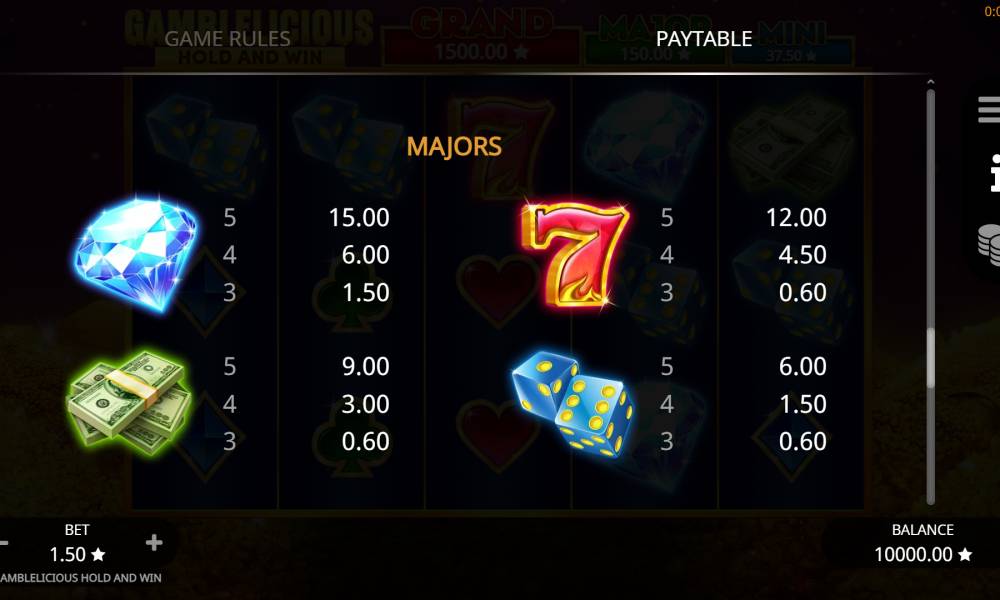This screenshot has width=1000, height=600.
Task: Open the coins stack icon
Action: click(989, 244)
